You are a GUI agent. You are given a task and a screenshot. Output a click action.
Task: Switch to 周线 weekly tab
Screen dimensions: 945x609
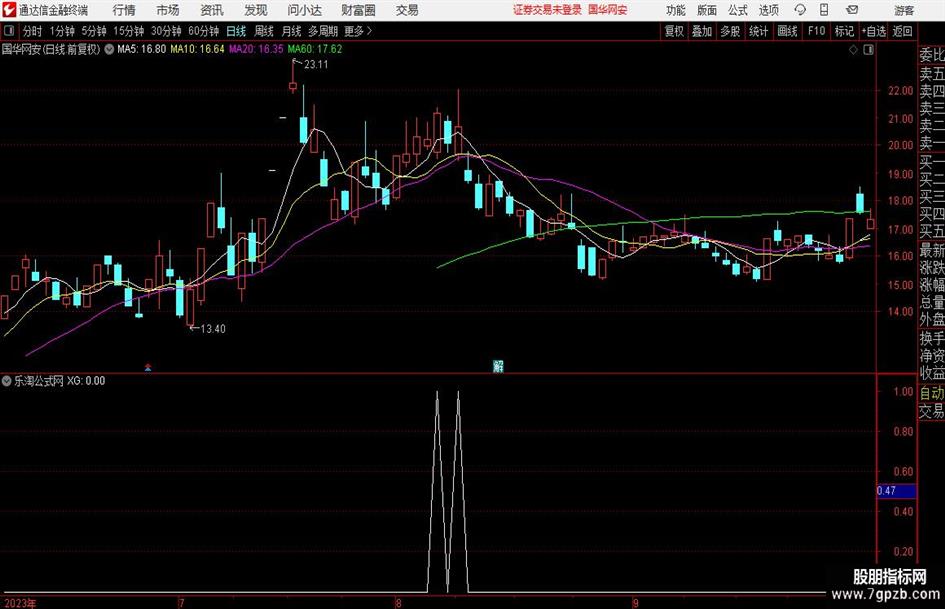coord(264,31)
